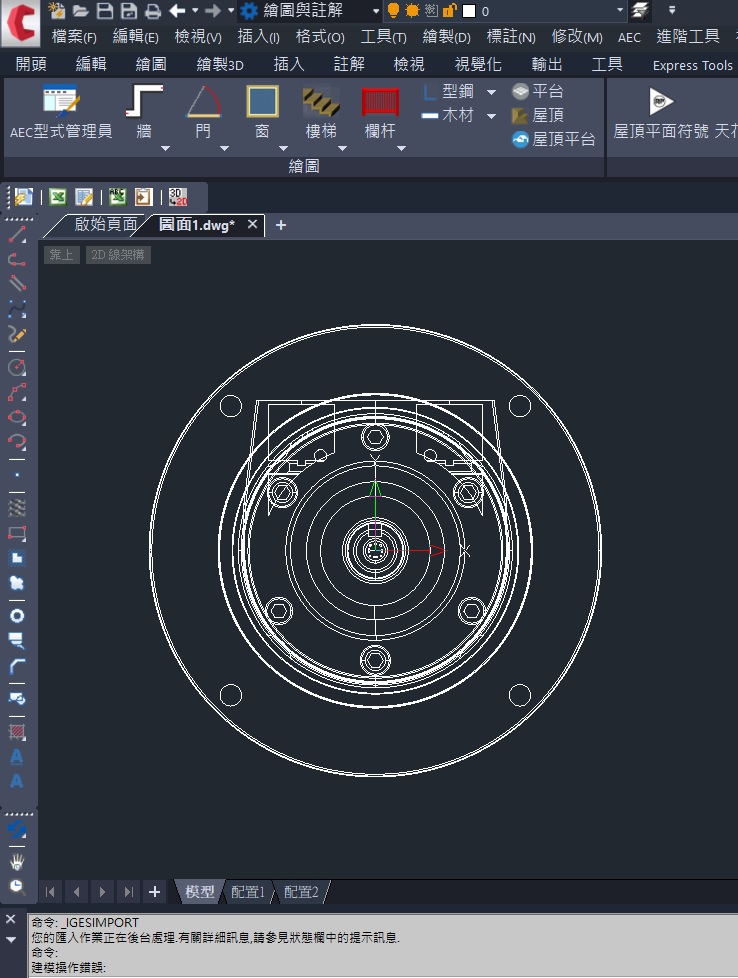Open the redo history dropdown arrow
The width and height of the screenshot is (738, 978).
[x=231, y=11]
